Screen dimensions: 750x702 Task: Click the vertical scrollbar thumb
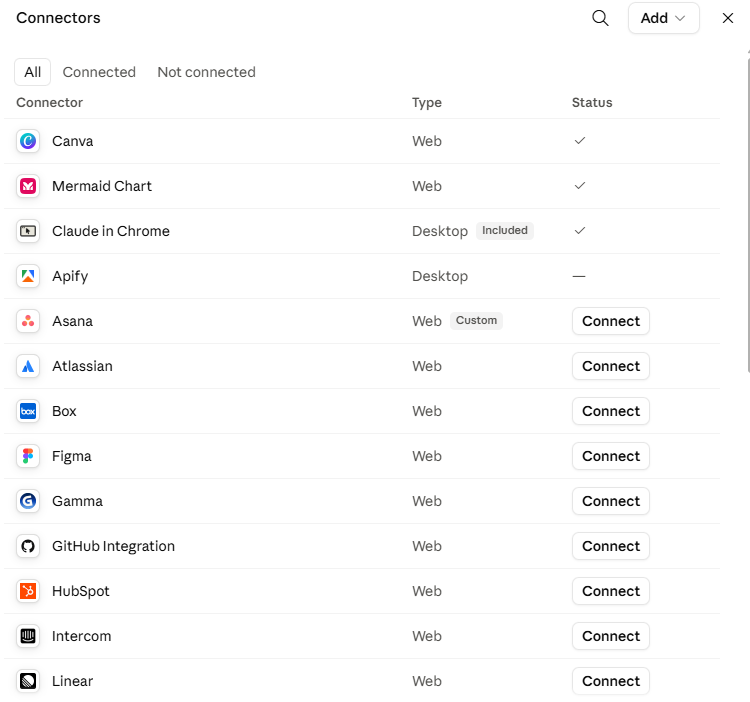click(748, 215)
